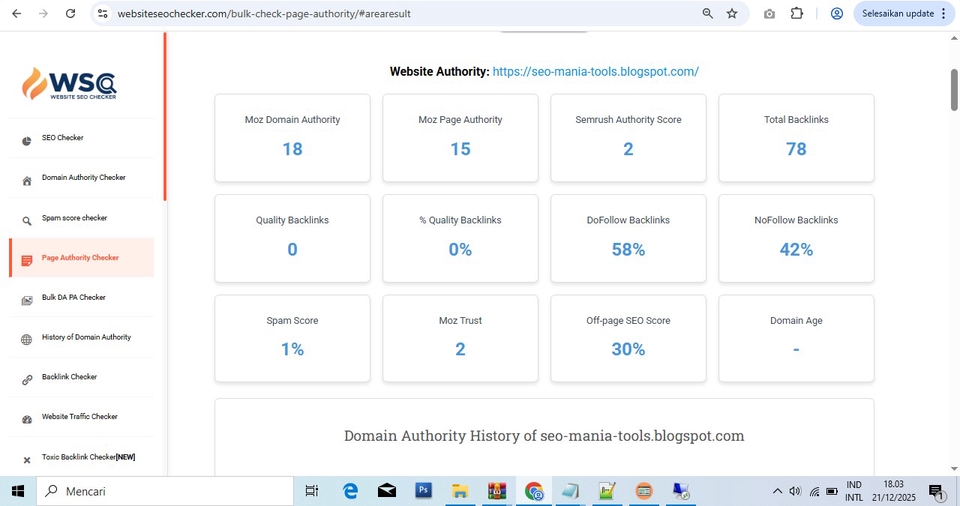Open the seo-mania-tools.blogspot.com link
960x506 pixels.
(x=595, y=72)
